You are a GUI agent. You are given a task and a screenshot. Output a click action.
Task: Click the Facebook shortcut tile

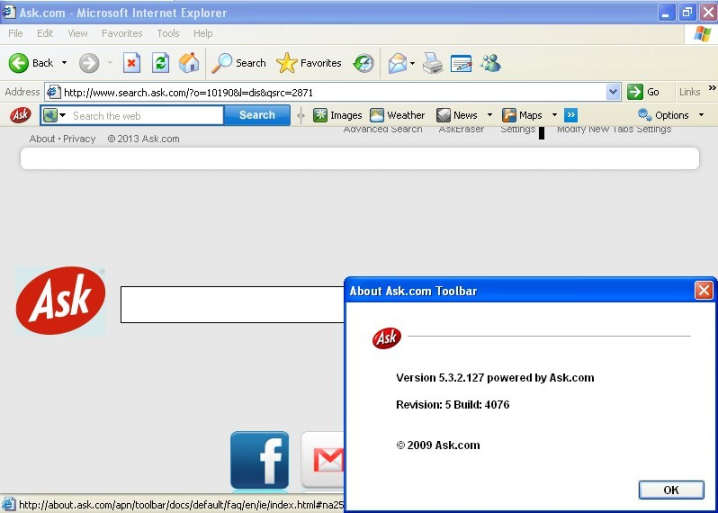click(x=260, y=460)
